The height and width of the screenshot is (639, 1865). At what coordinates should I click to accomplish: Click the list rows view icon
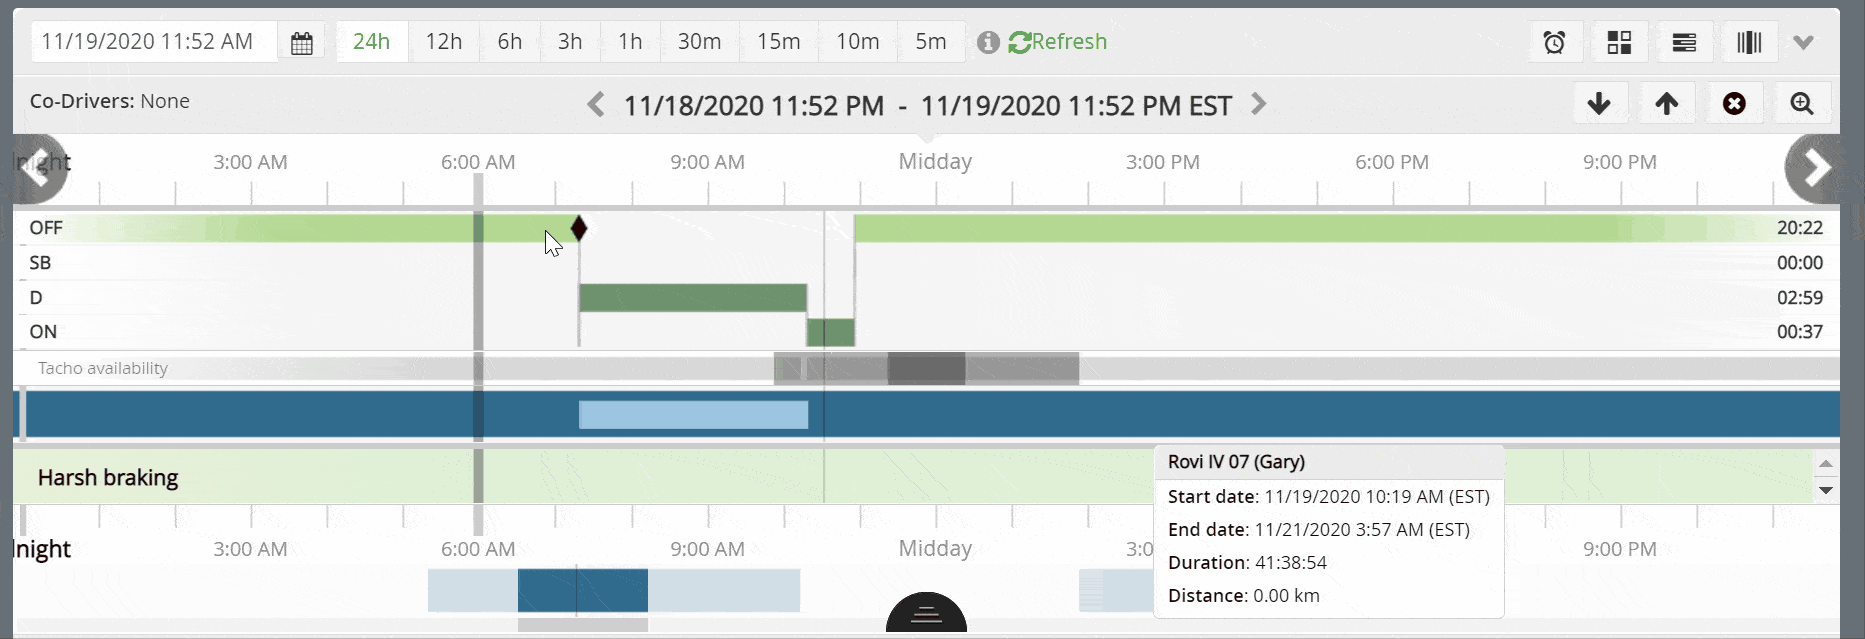(1684, 42)
